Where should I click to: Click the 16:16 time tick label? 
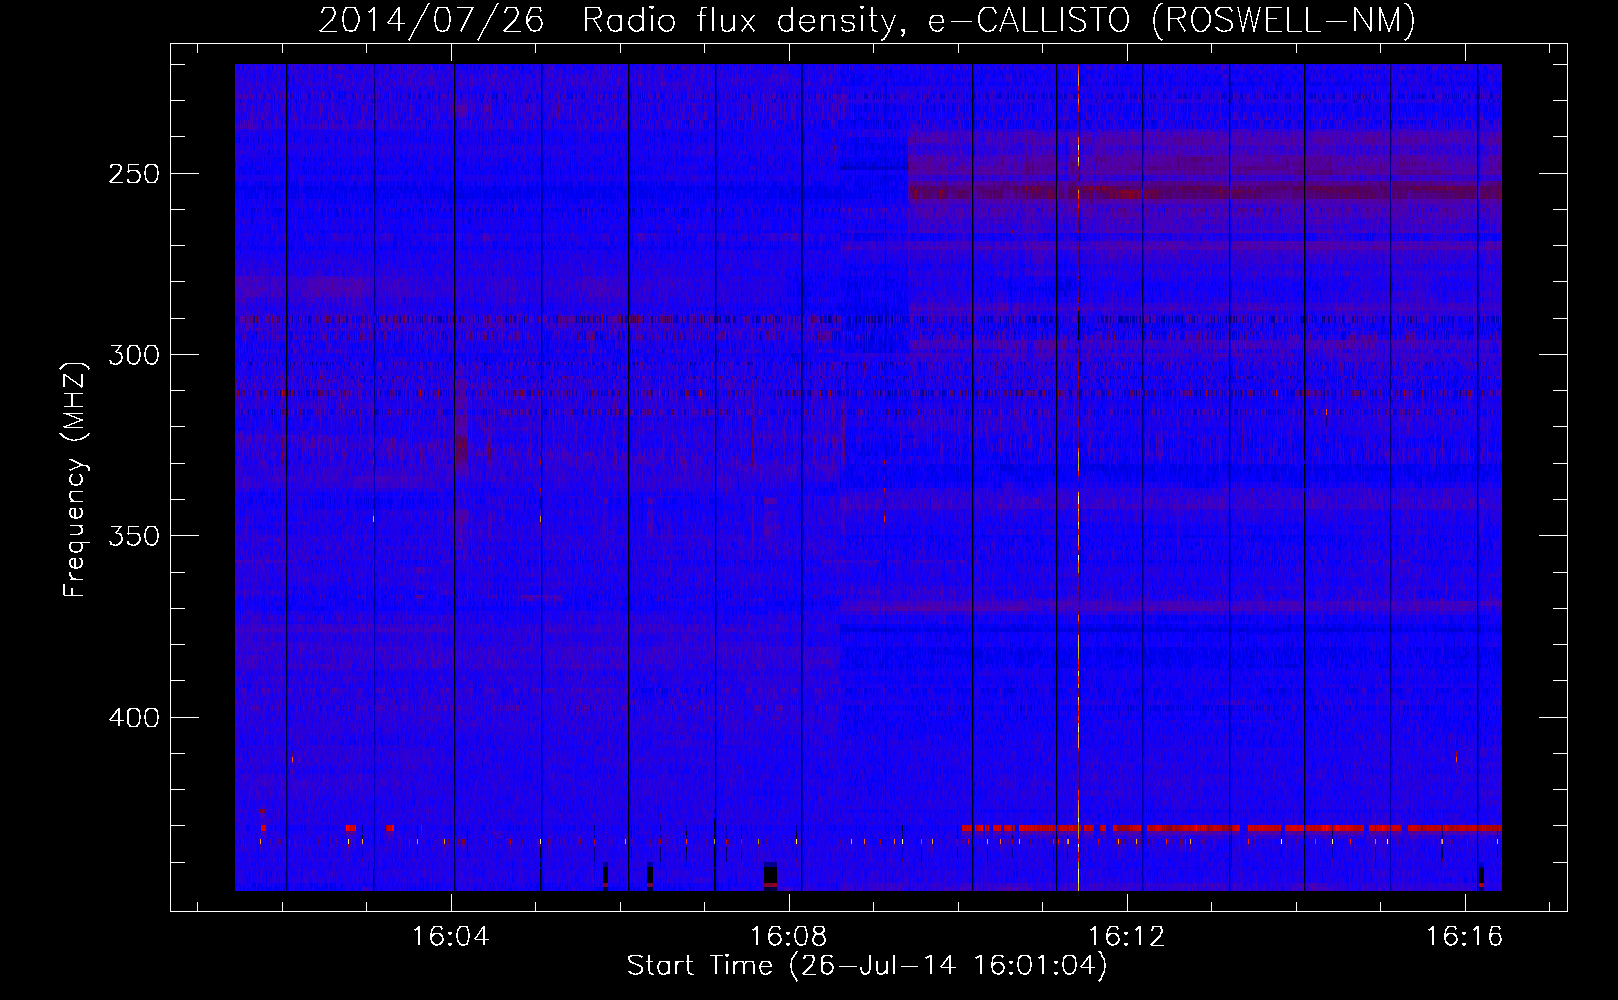(x=1465, y=937)
